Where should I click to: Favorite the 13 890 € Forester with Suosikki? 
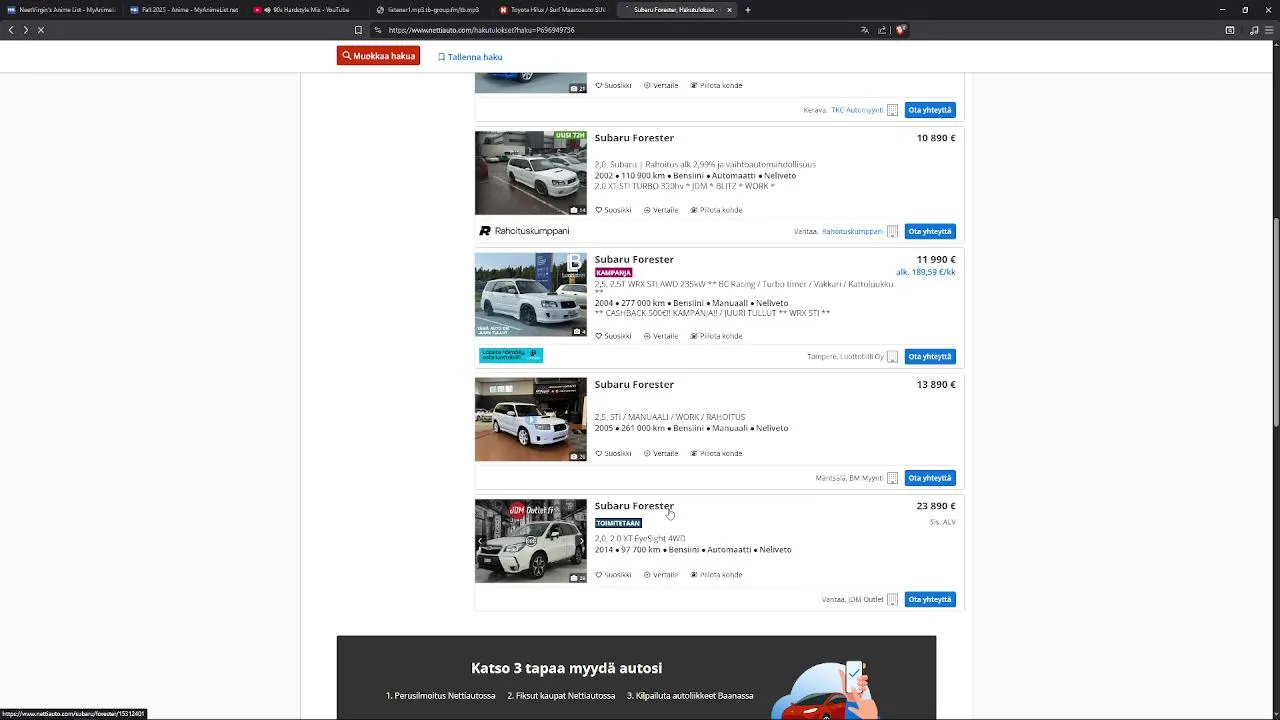(613, 453)
